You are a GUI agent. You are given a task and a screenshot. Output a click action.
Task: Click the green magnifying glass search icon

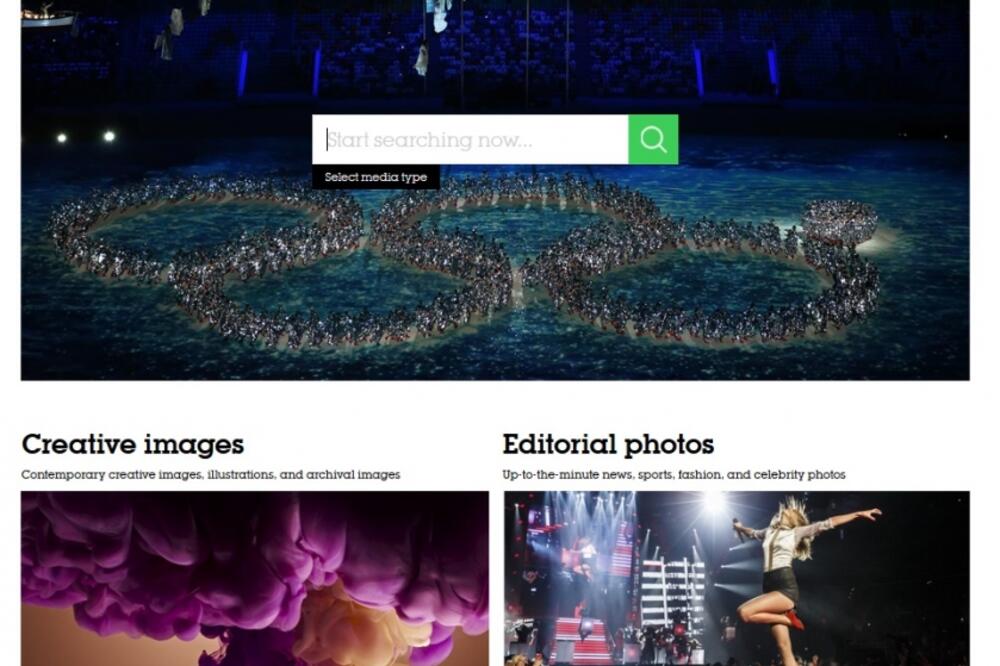point(653,139)
